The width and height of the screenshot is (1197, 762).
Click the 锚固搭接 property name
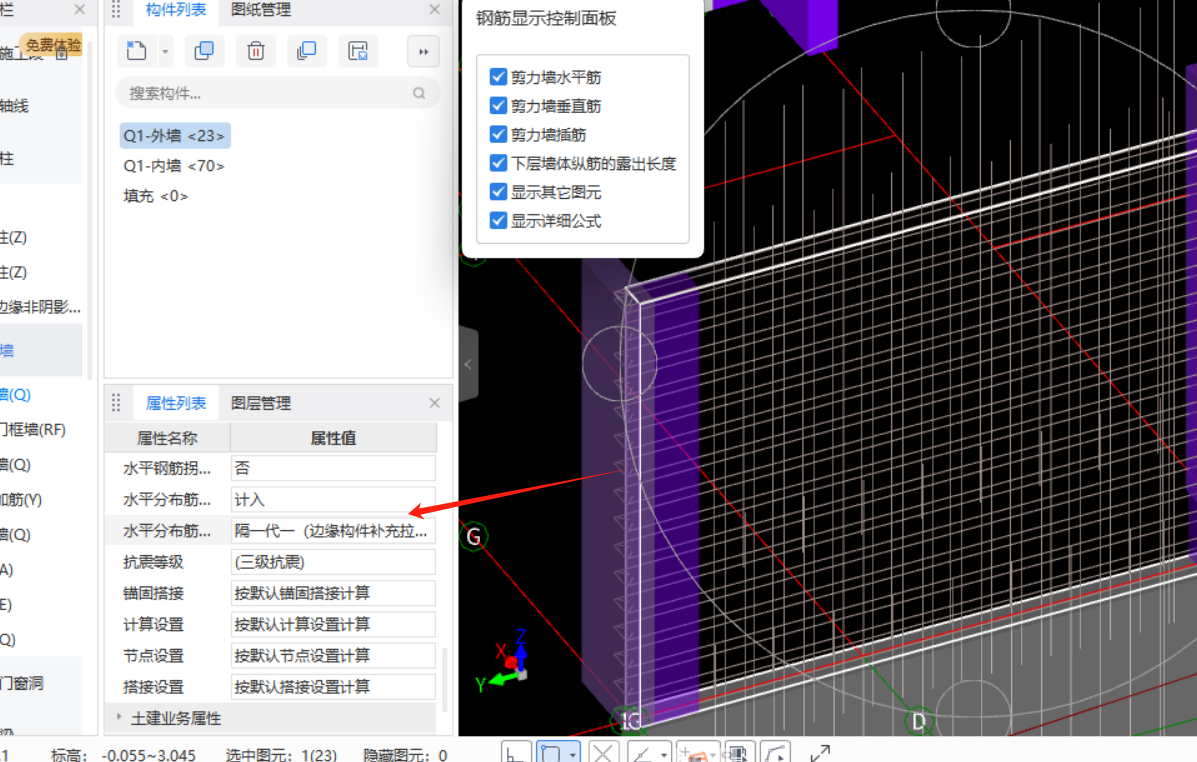pos(153,593)
